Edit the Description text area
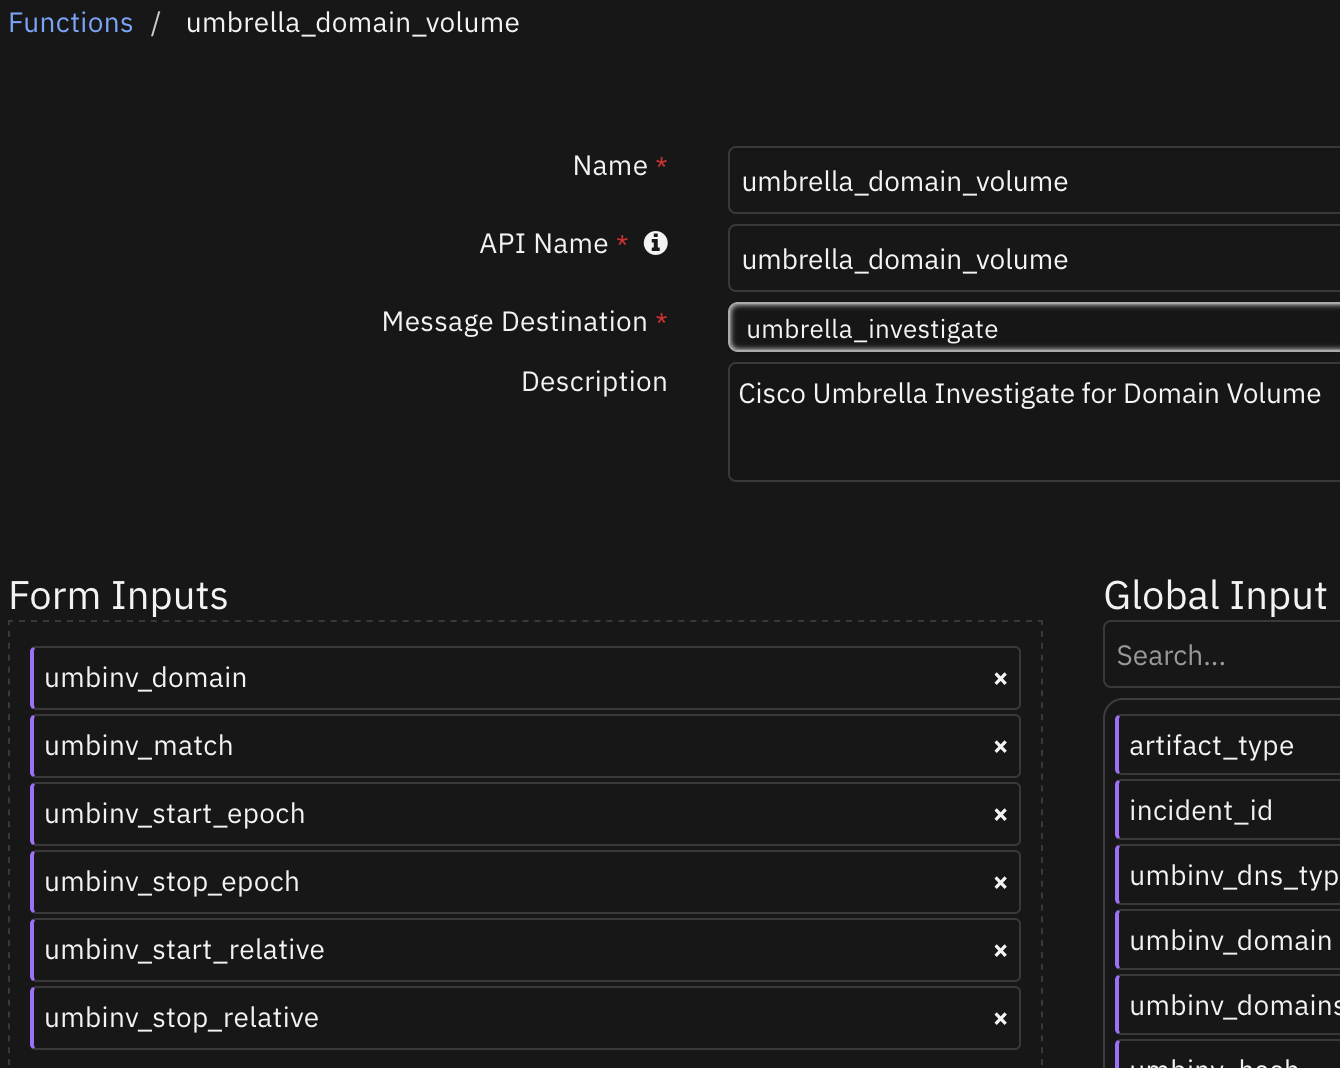This screenshot has height=1068, width=1340. tap(1034, 422)
